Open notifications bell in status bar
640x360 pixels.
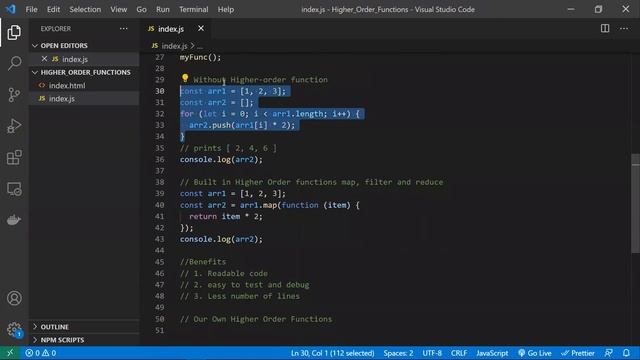click(x=626, y=353)
